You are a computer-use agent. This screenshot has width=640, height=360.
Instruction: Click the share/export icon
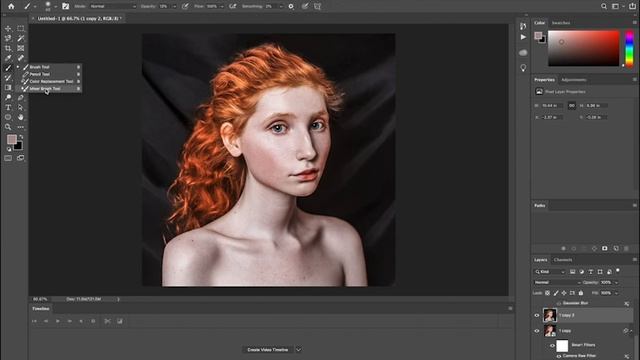[632, 6]
